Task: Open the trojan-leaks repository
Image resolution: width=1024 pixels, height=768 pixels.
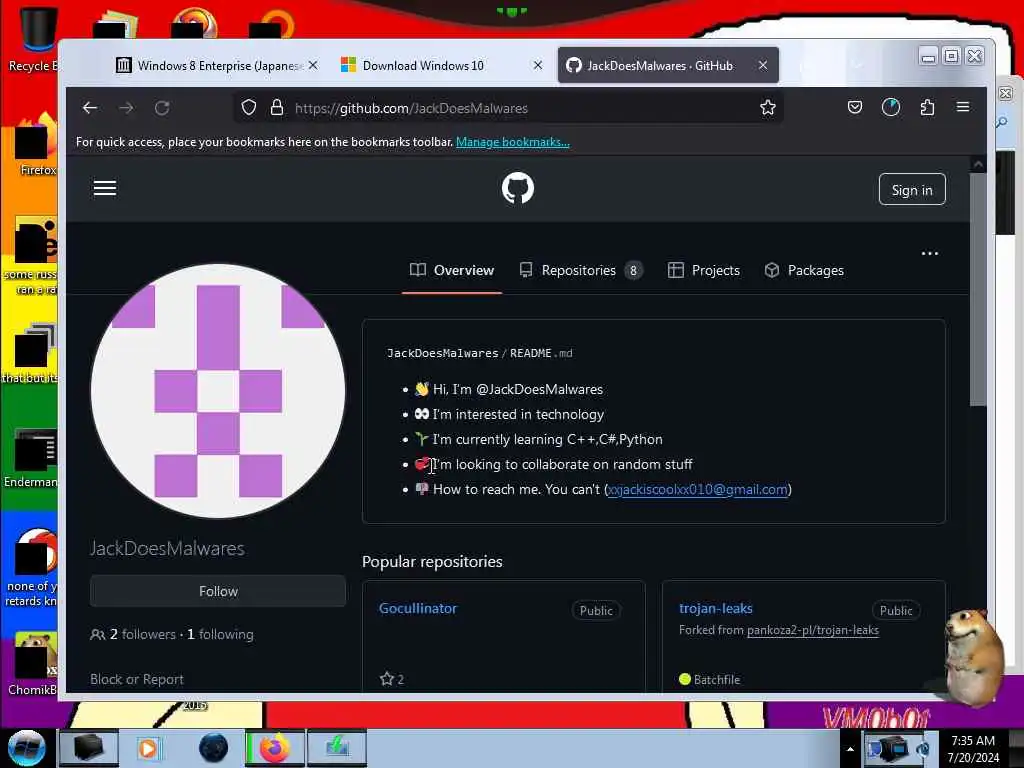Action: coord(716,608)
